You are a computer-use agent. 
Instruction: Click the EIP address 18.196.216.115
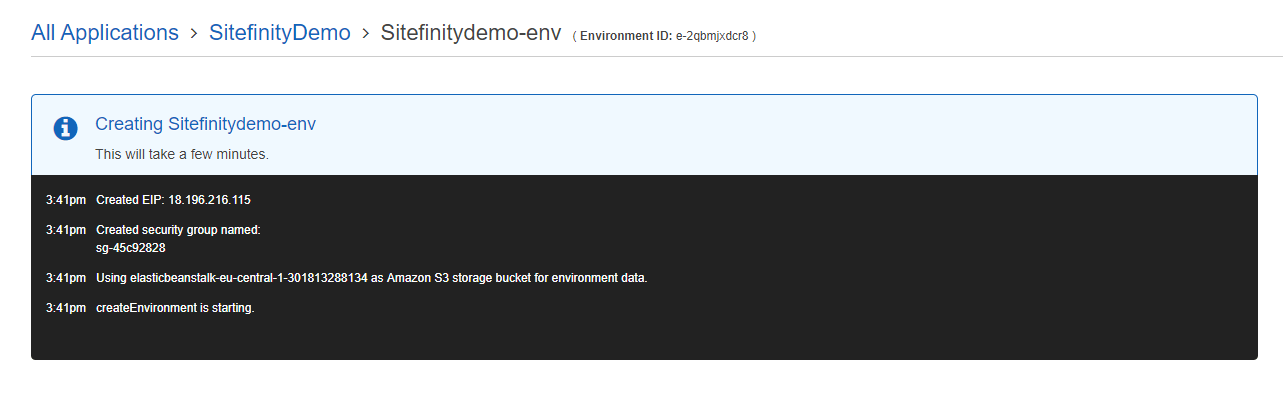(209, 200)
